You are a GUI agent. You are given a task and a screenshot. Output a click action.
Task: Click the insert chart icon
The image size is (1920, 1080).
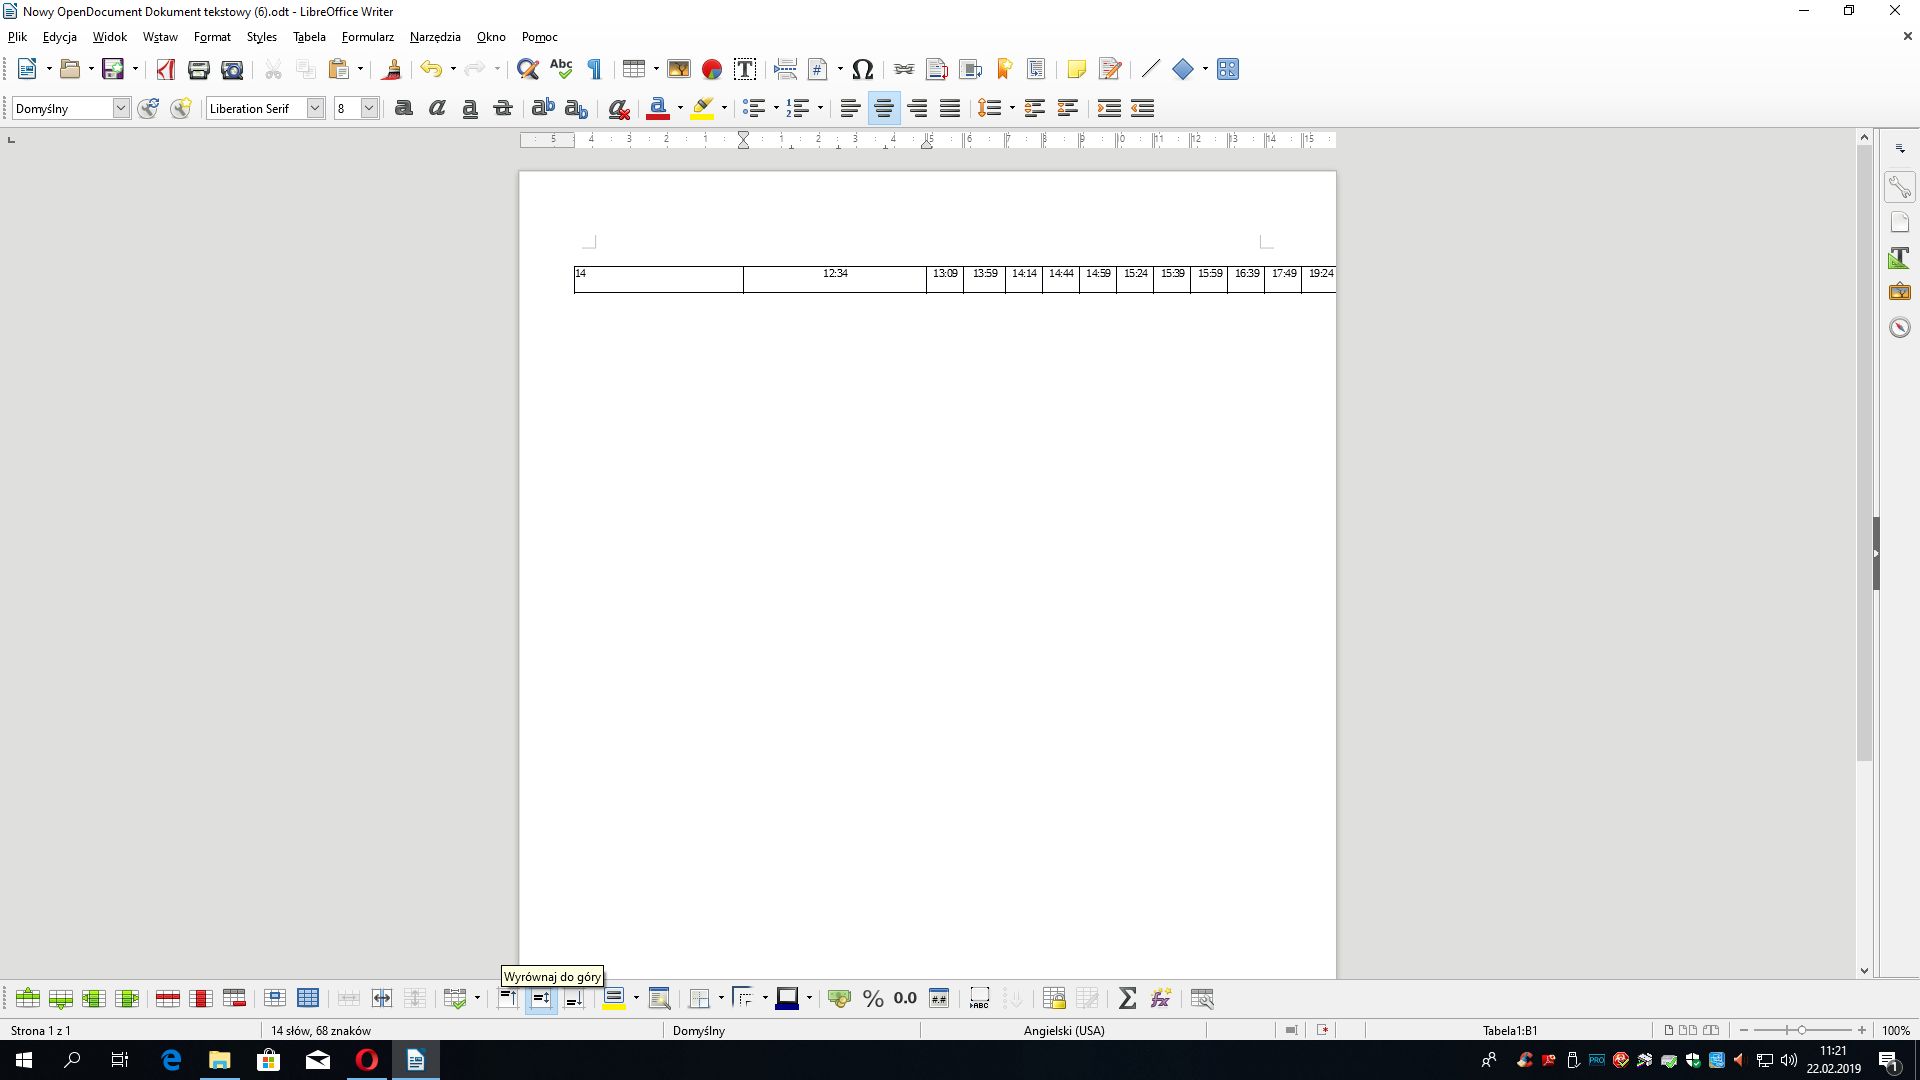point(712,69)
